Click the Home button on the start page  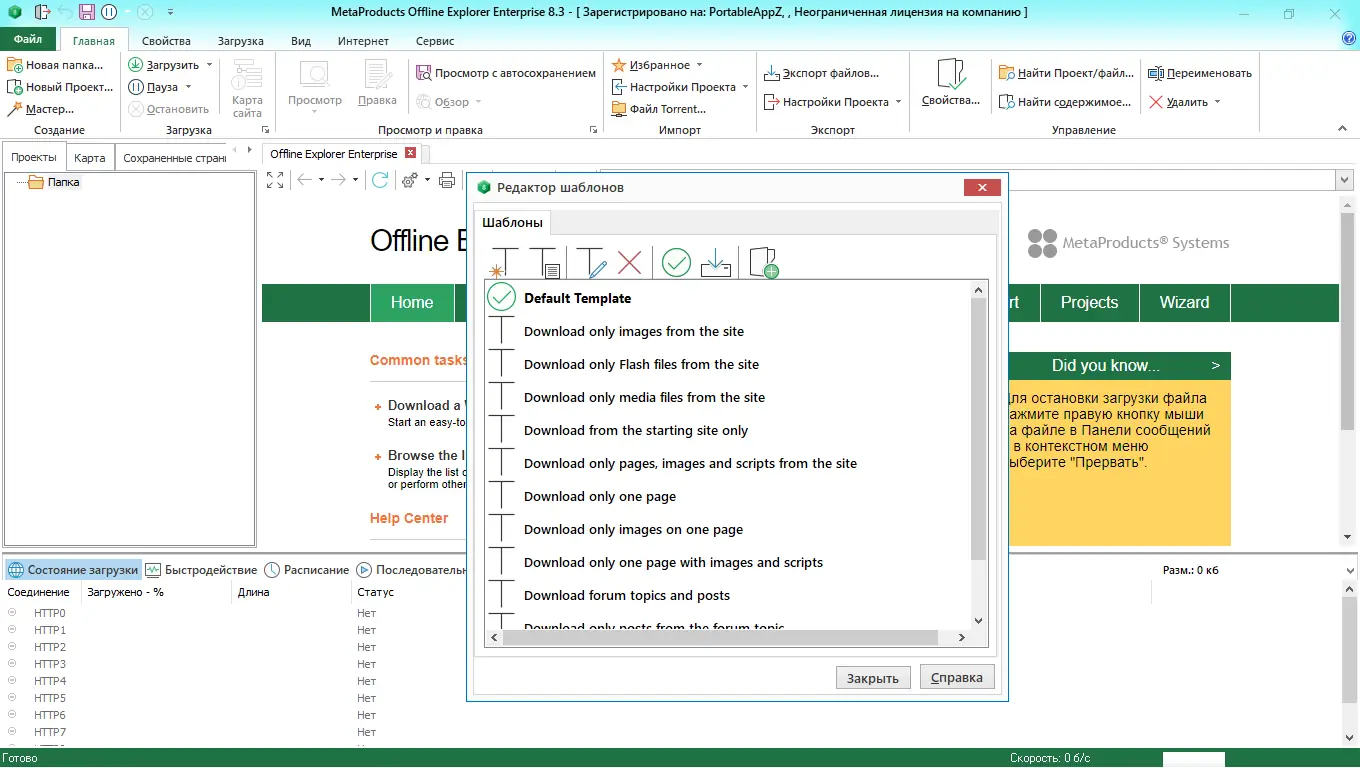(x=412, y=302)
